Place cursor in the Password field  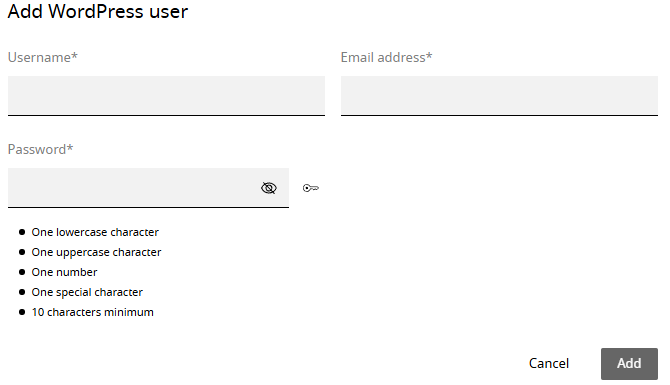pyautogui.click(x=132, y=188)
